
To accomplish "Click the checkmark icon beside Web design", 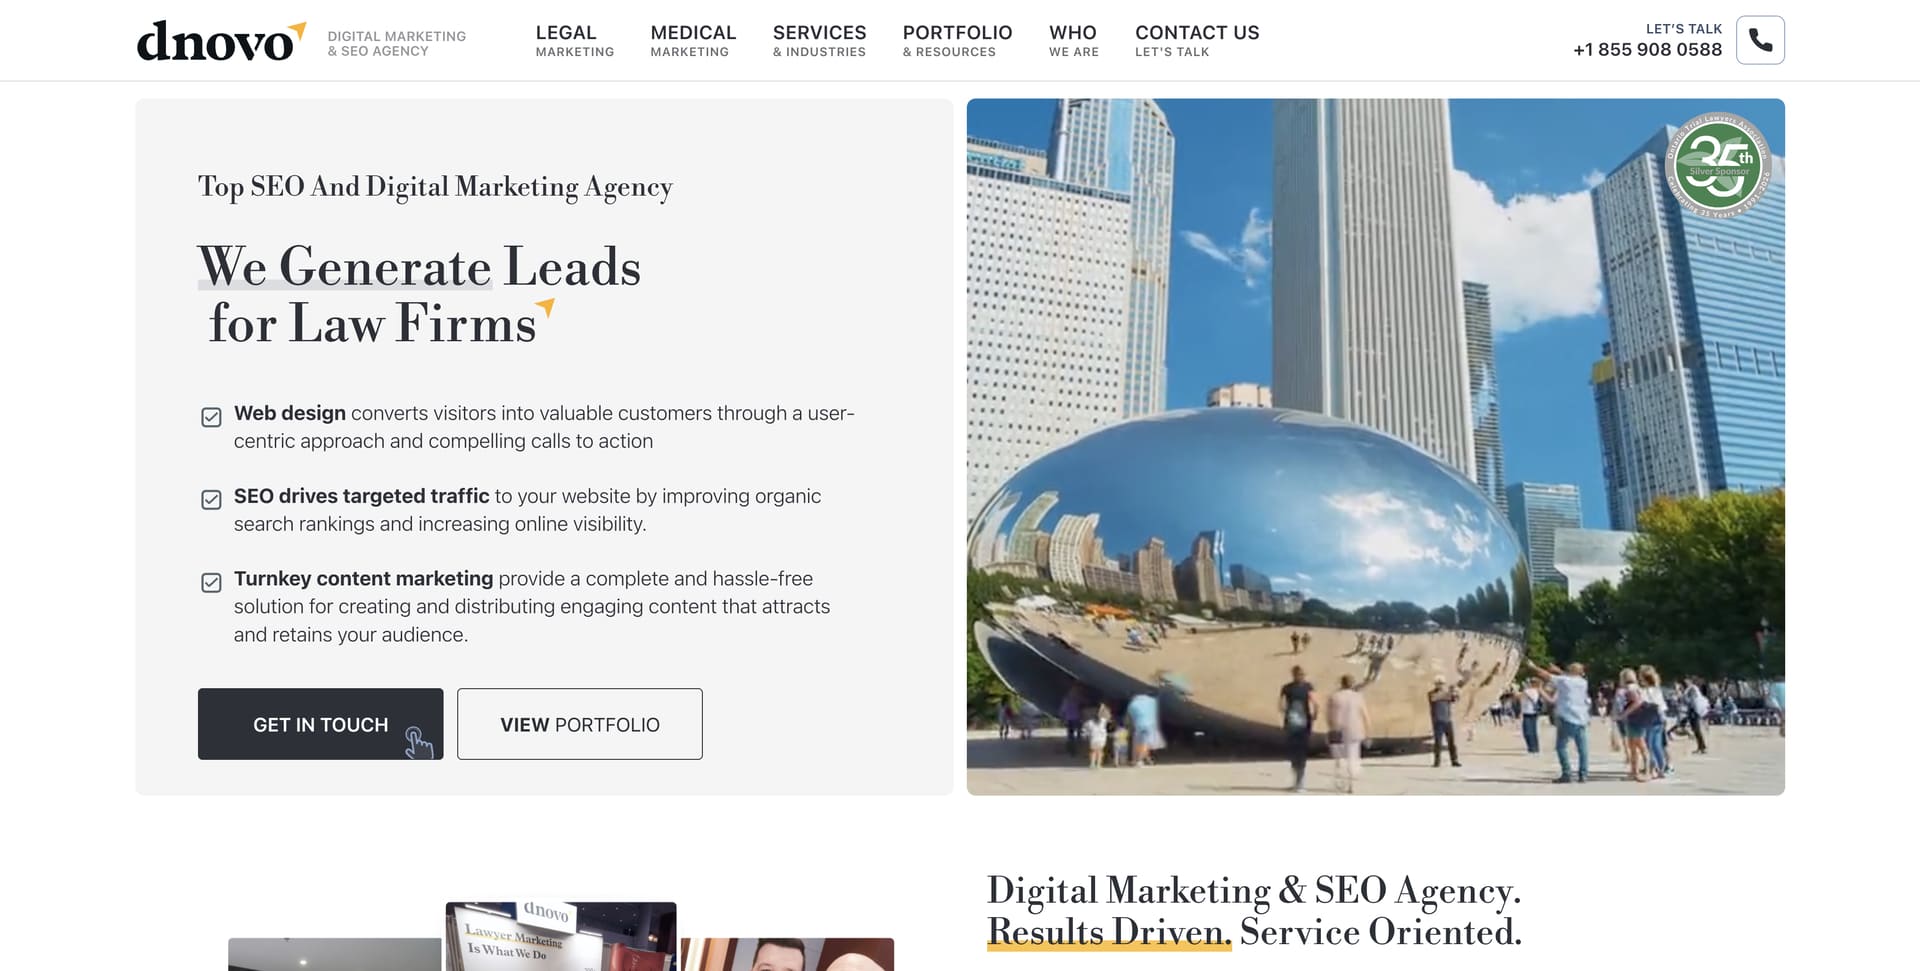I will click(x=211, y=417).
